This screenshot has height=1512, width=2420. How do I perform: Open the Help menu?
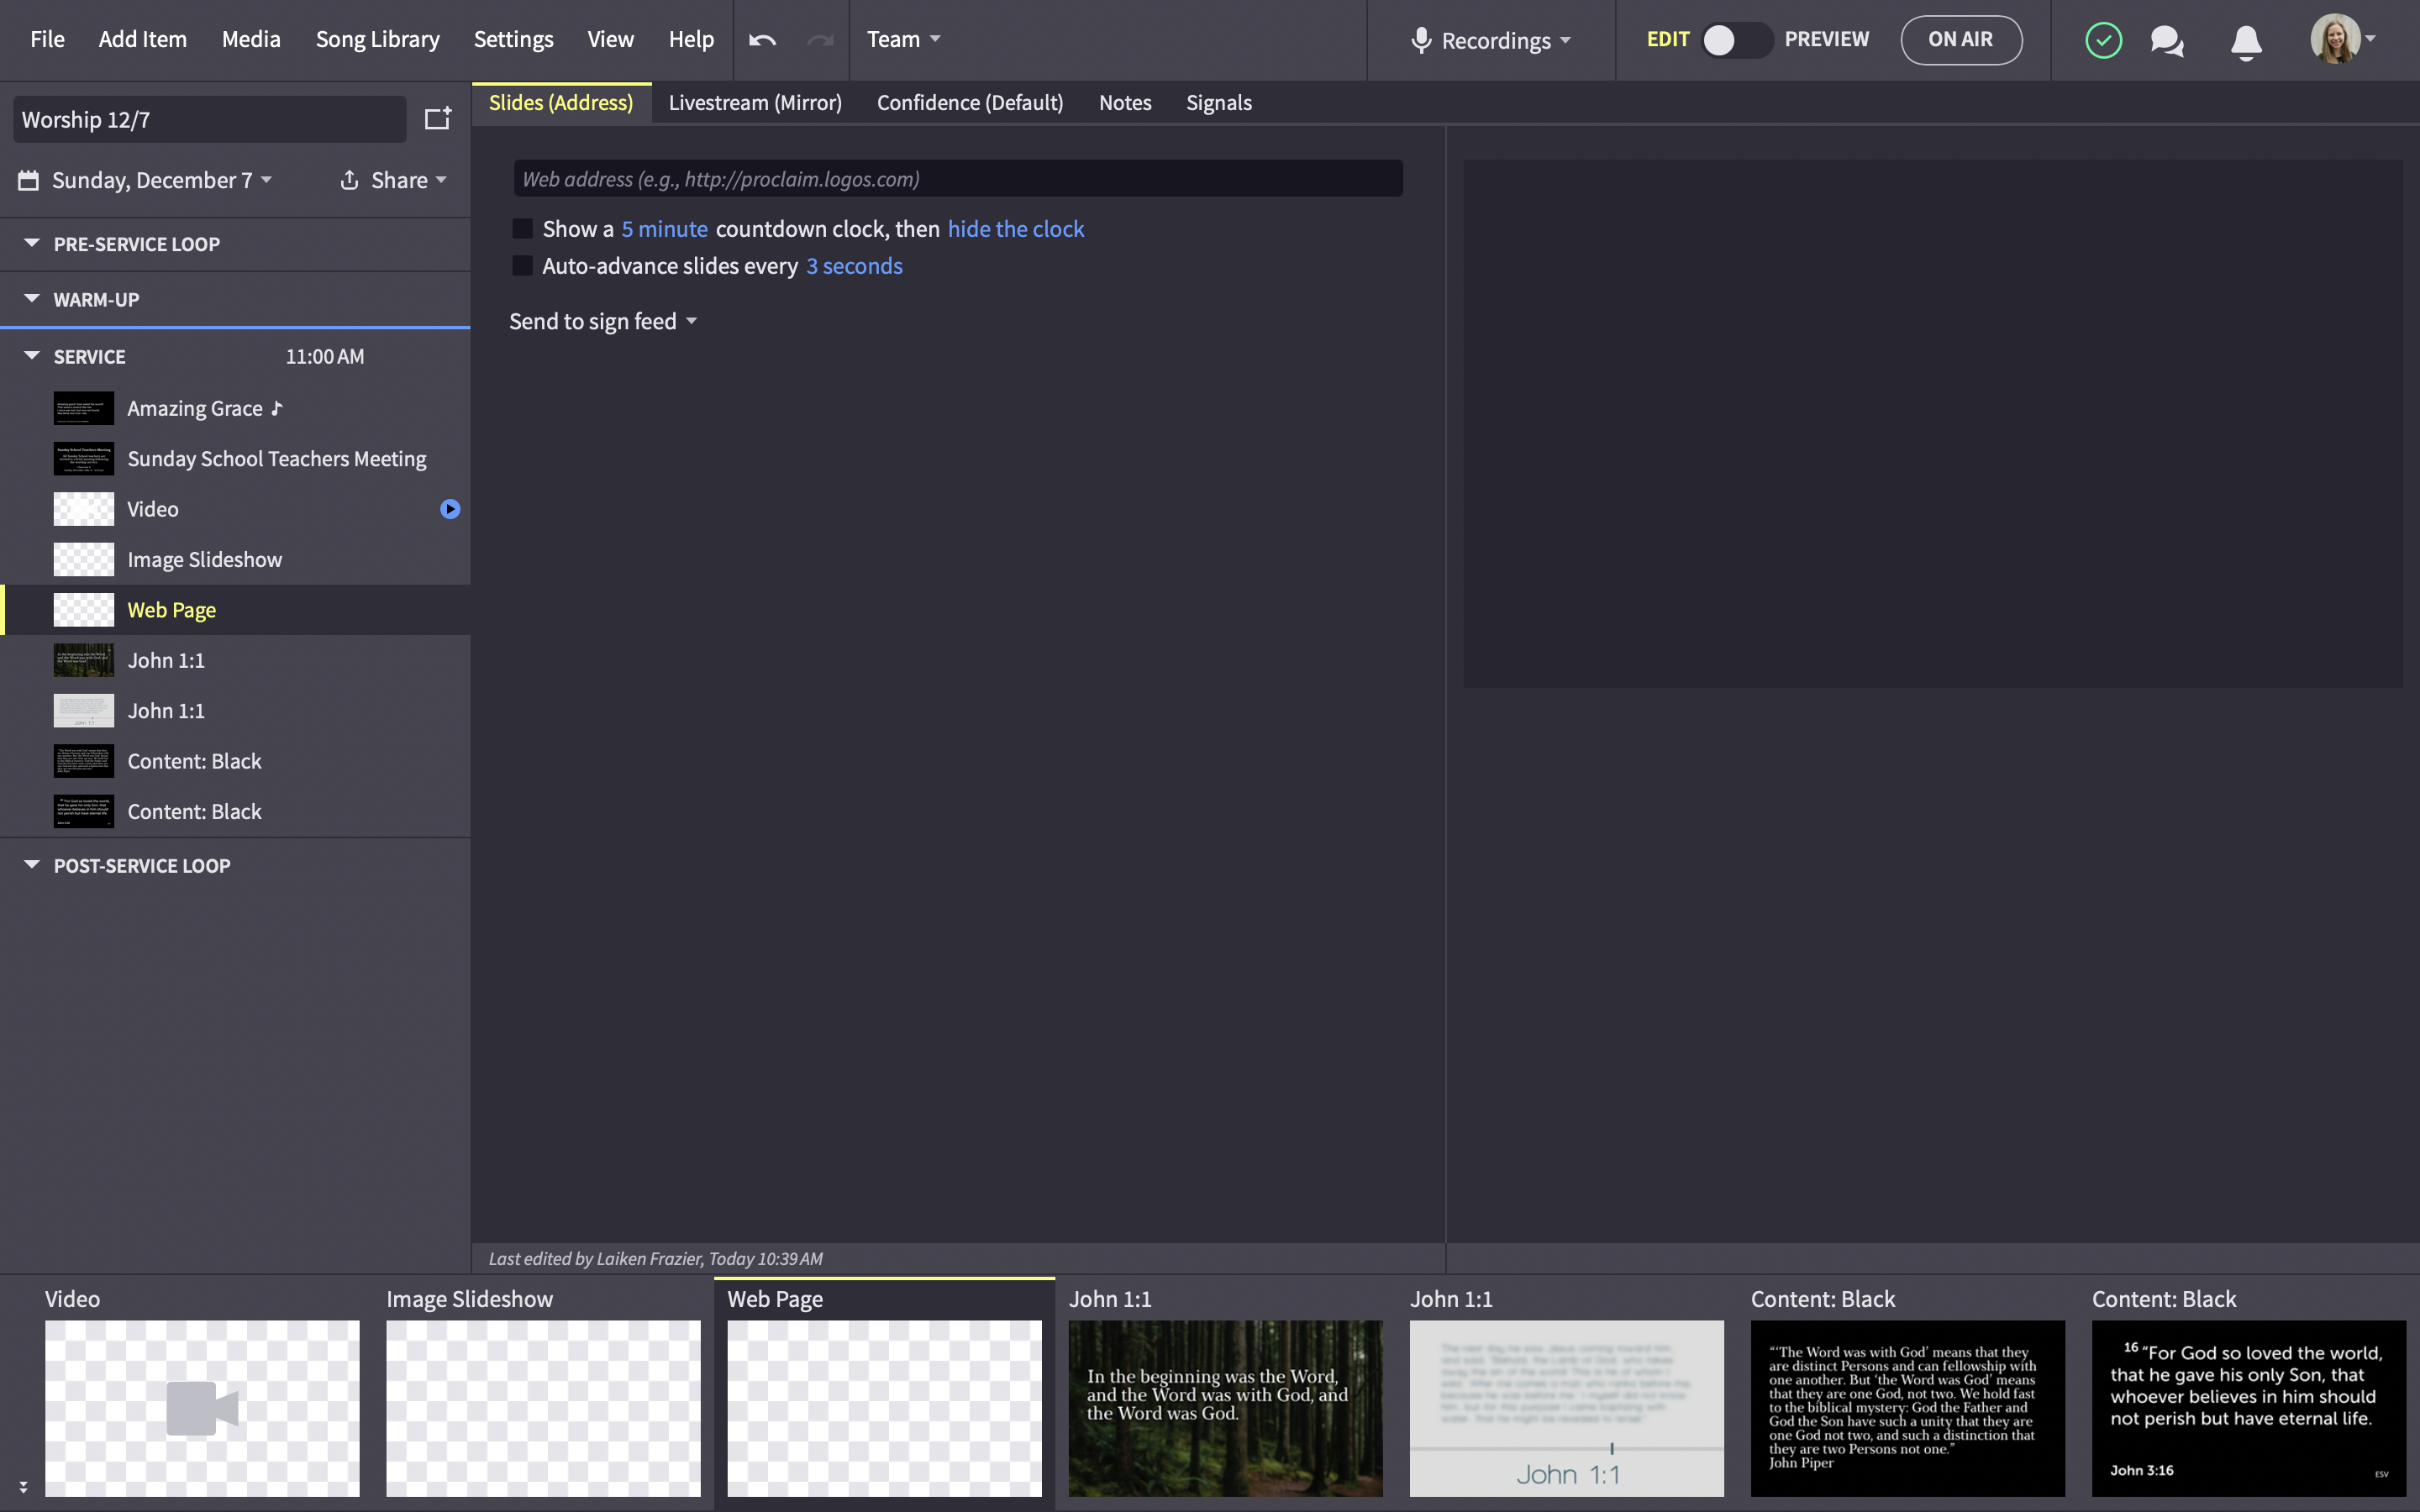pos(691,39)
